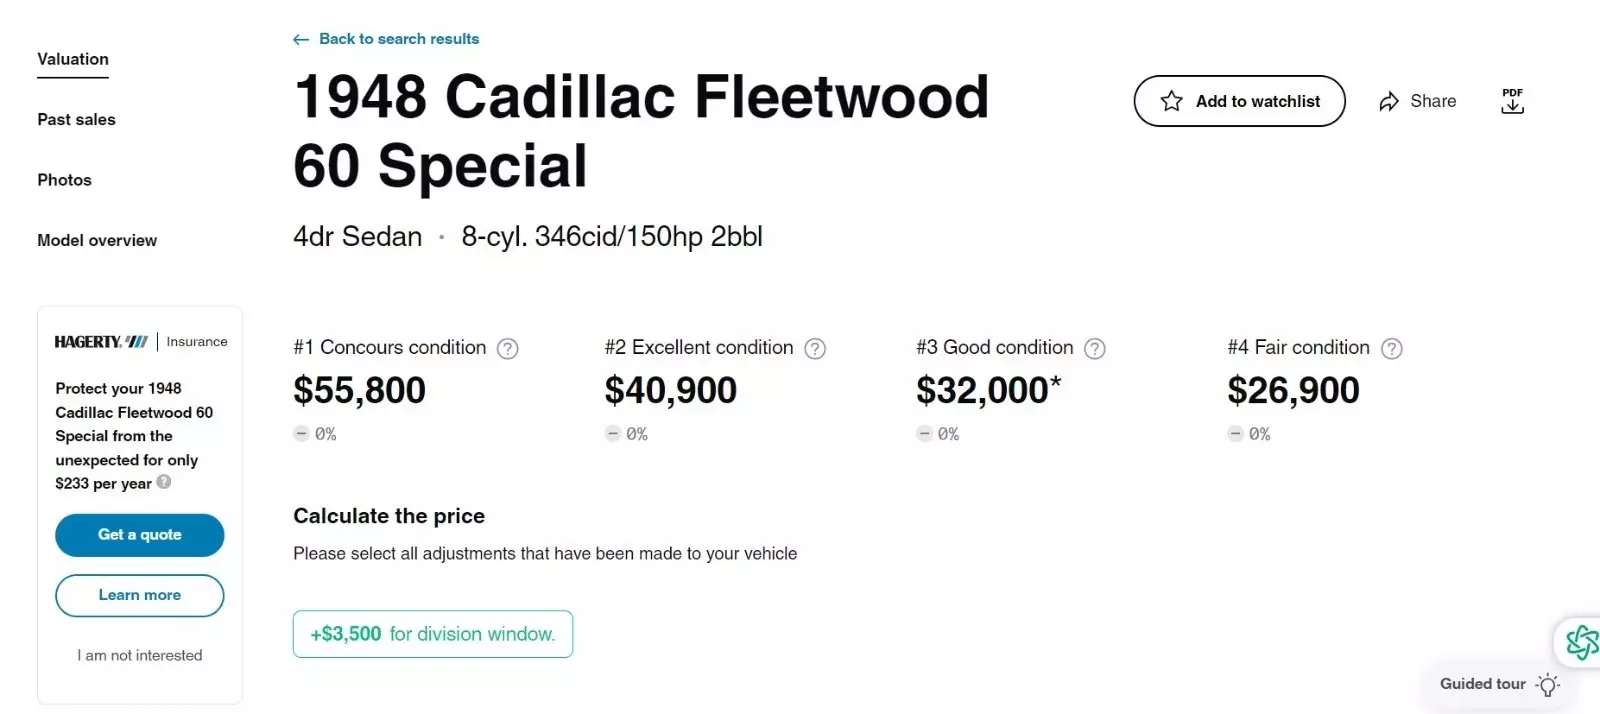The height and width of the screenshot is (714, 1600).
Task: Open the Model overview section
Action: click(x=96, y=240)
